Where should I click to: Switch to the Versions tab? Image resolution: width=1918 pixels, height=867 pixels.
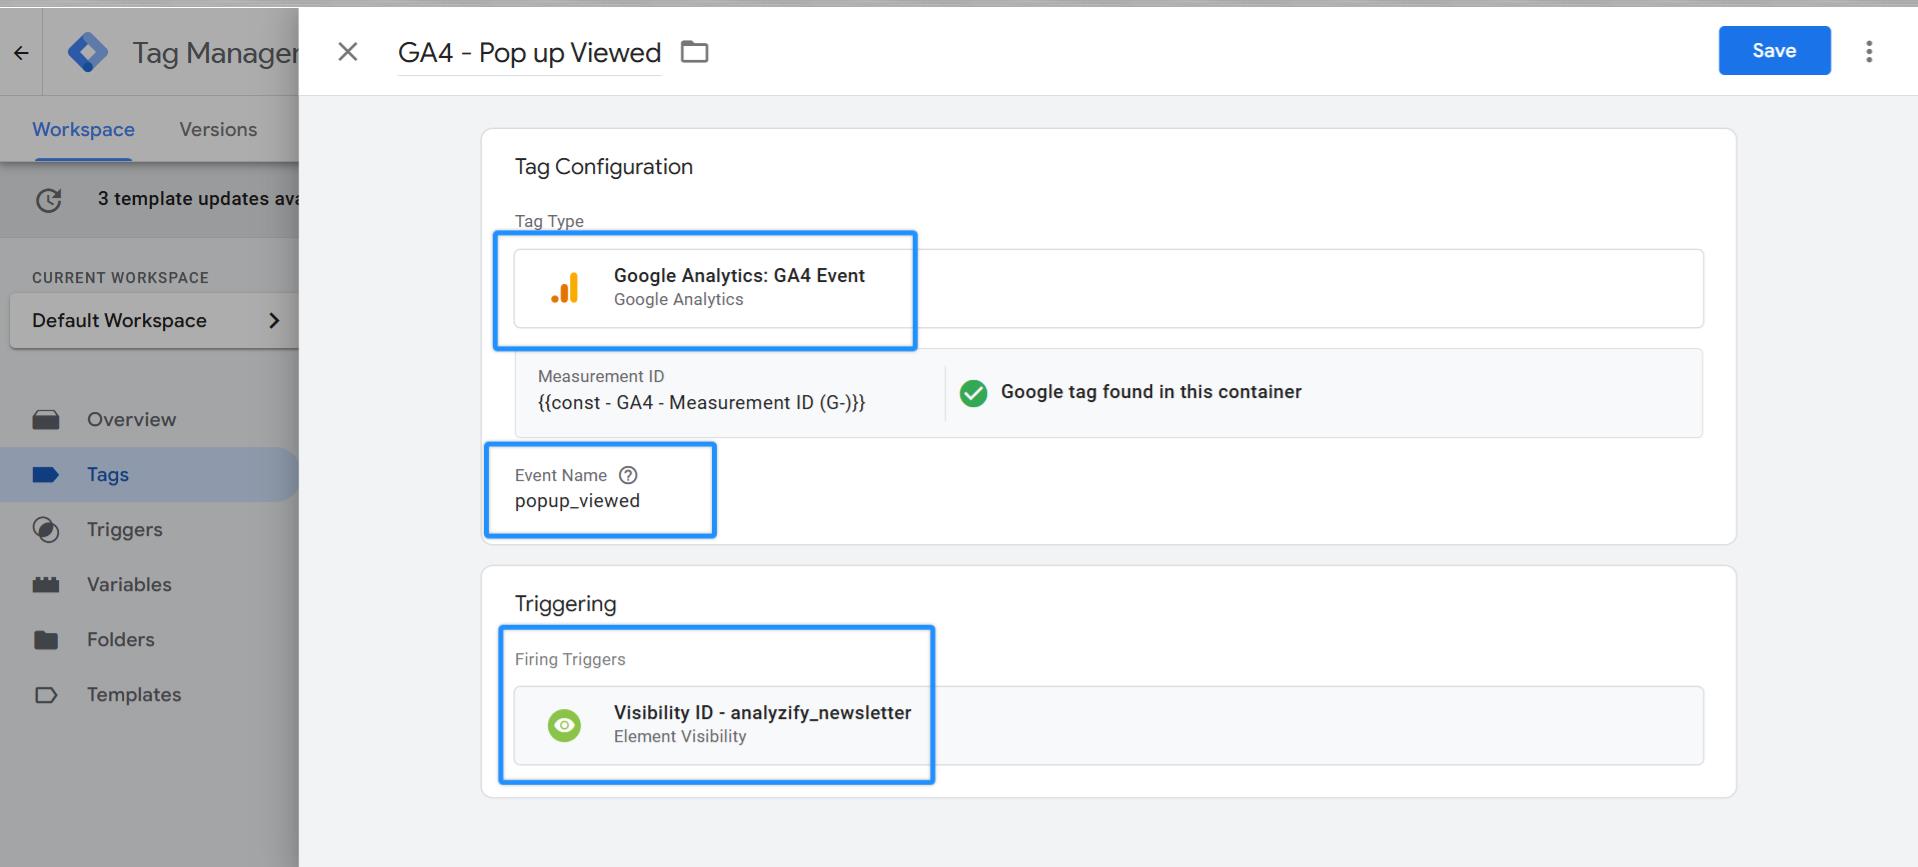tap(218, 129)
